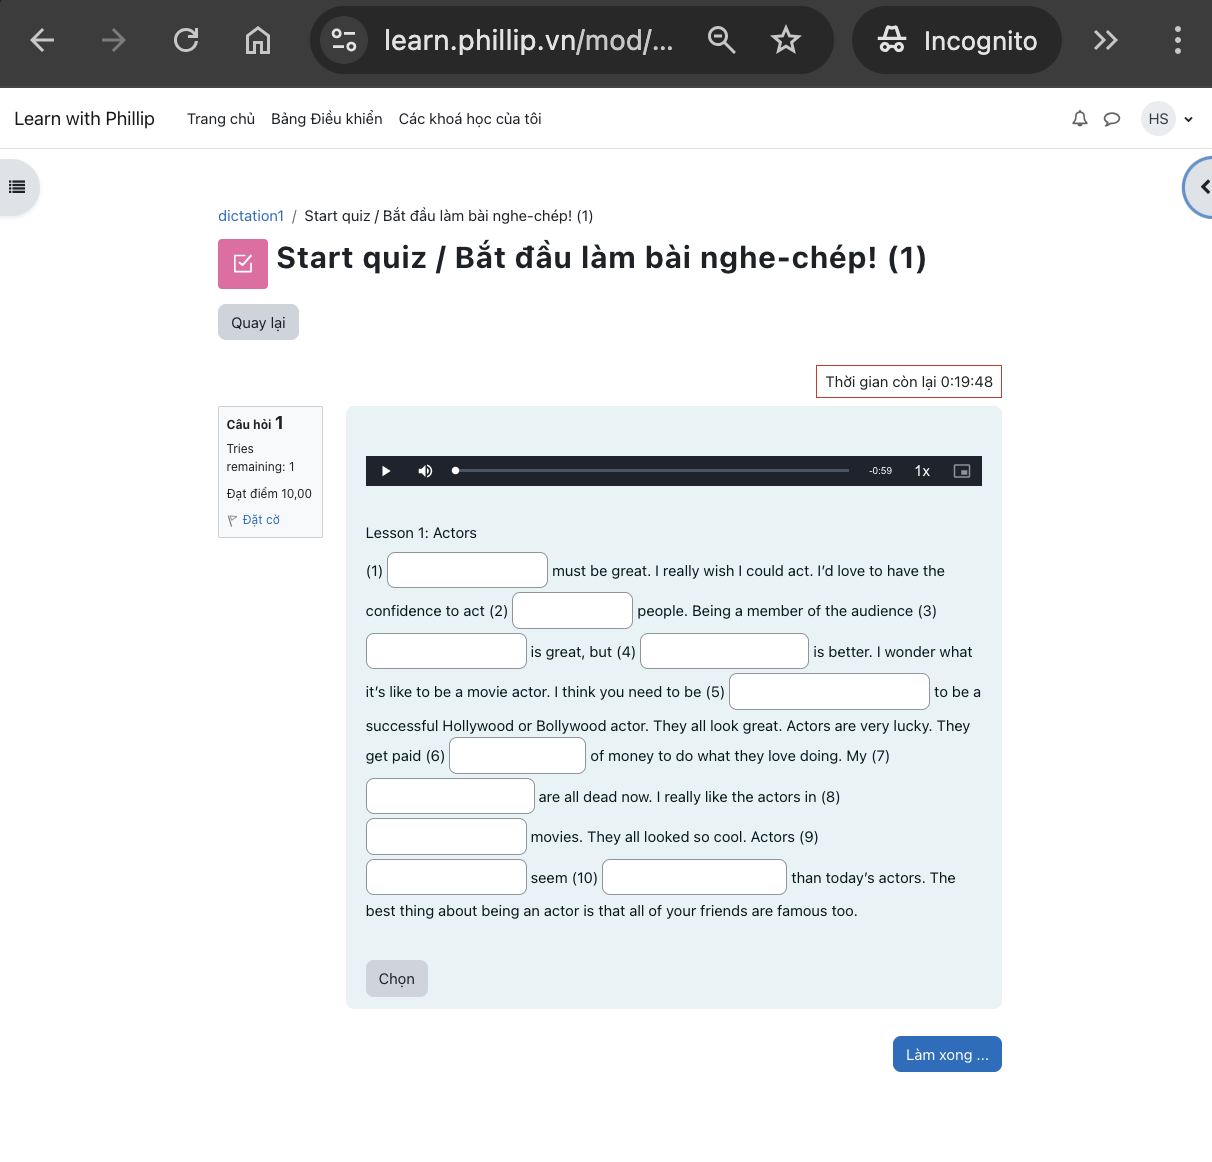This screenshot has height=1162, width=1212.
Task: Follow the dictation1 breadcrumb link
Action: [251, 215]
